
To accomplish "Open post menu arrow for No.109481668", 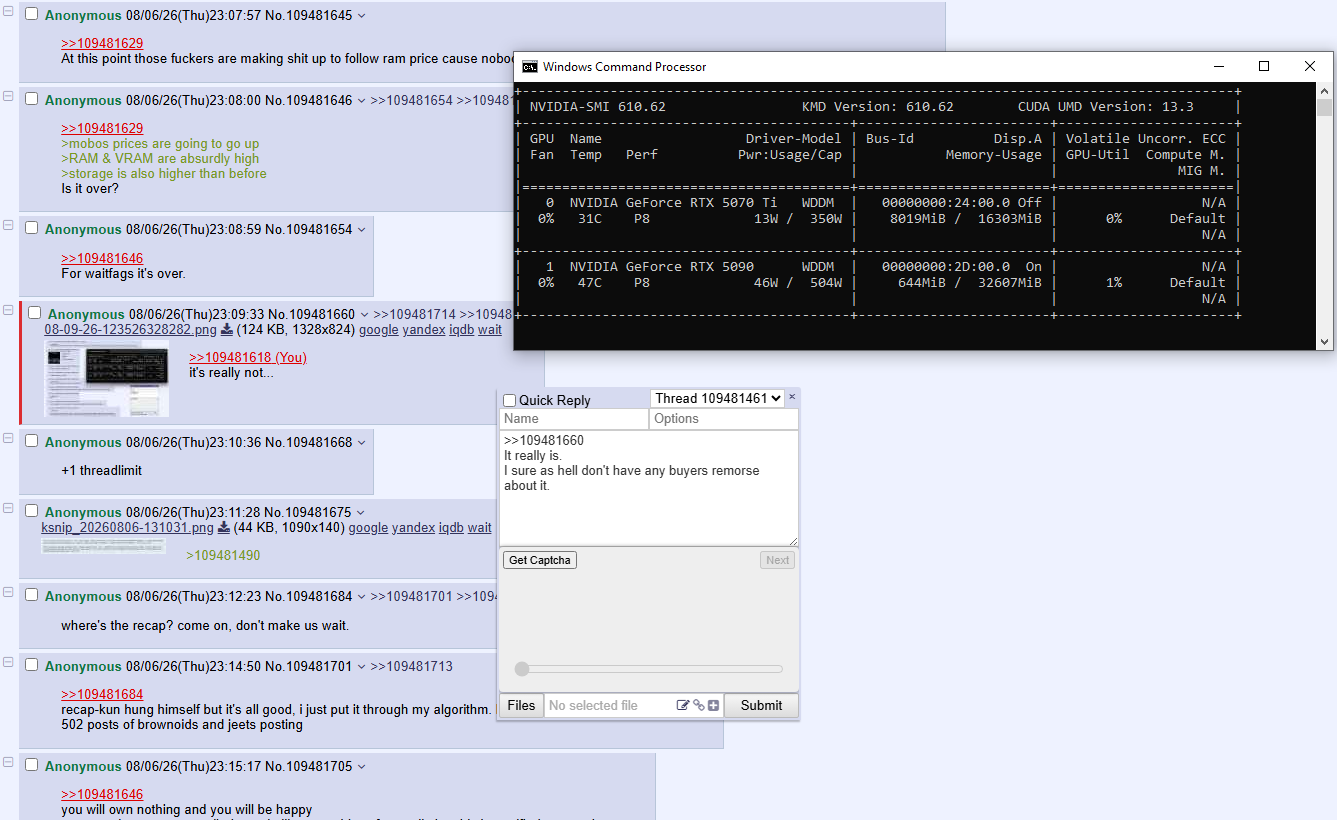I will [362, 442].
